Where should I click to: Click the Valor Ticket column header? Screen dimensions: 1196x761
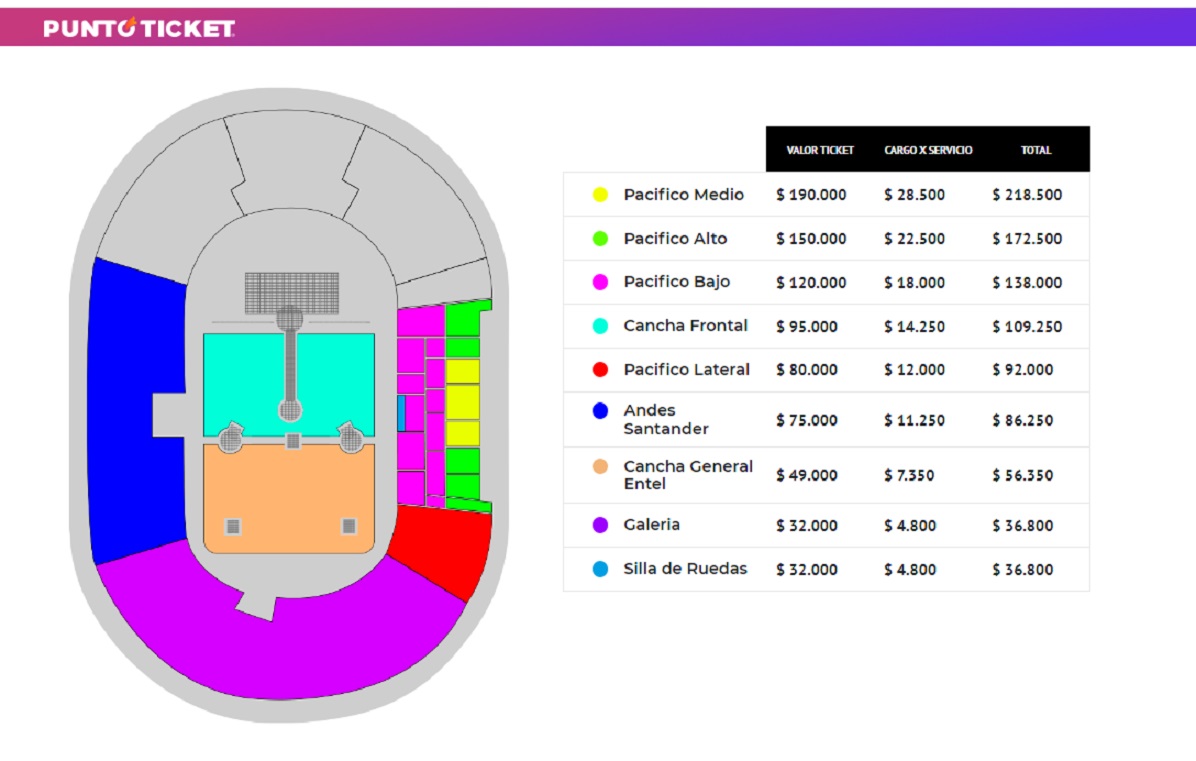(x=820, y=150)
